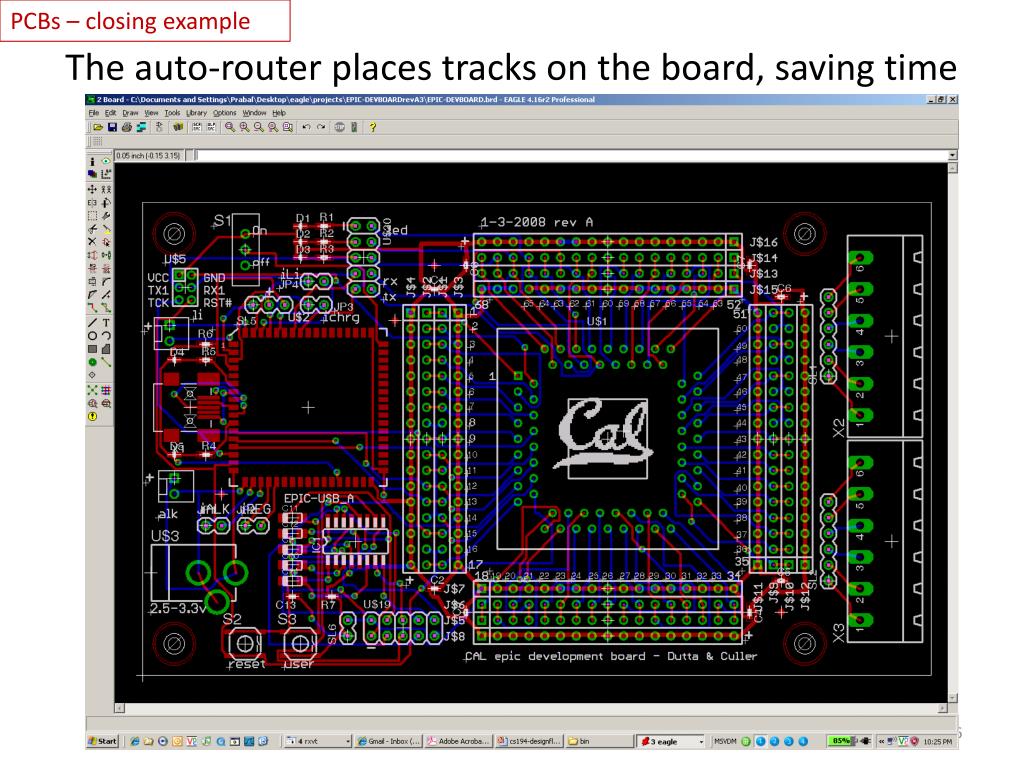Image resolution: width=1024 pixels, height=768 pixels.
Task: Click the Open file toolbar icon
Action: [98, 127]
